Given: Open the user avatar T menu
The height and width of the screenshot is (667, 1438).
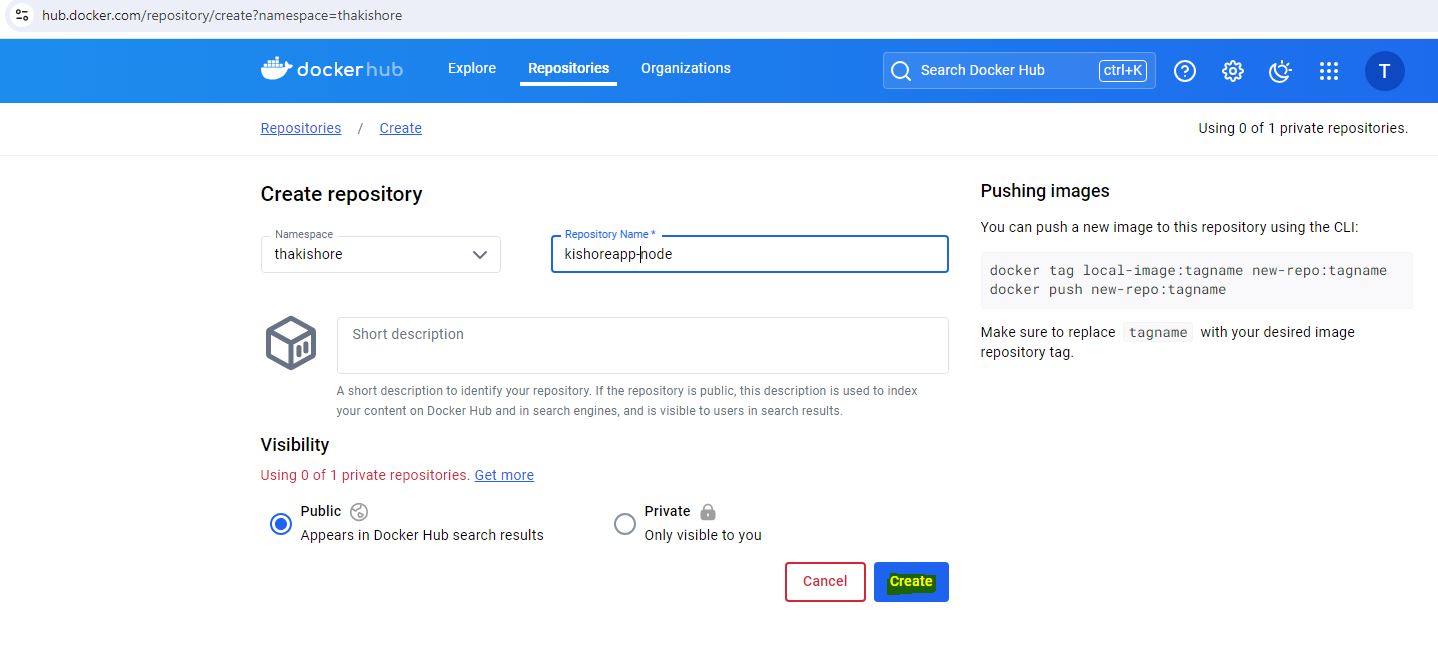Looking at the screenshot, I should pyautogui.click(x=1384, y=71).
